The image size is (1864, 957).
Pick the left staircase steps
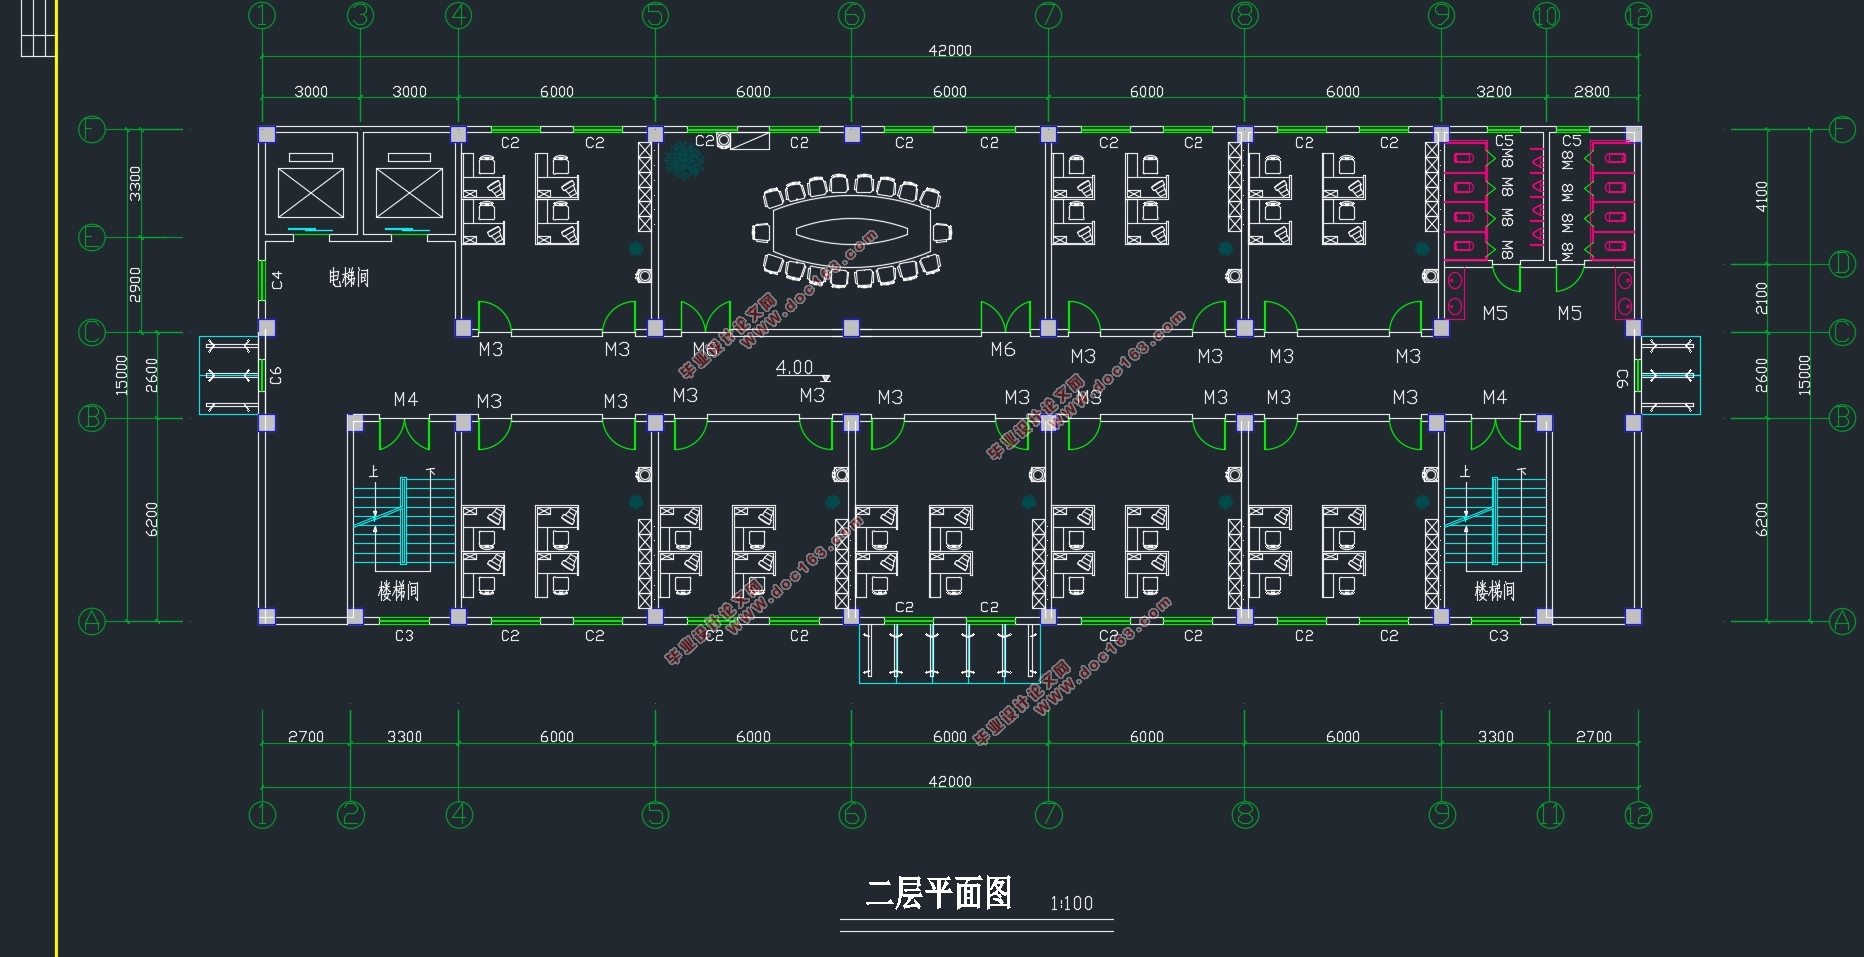404,520
